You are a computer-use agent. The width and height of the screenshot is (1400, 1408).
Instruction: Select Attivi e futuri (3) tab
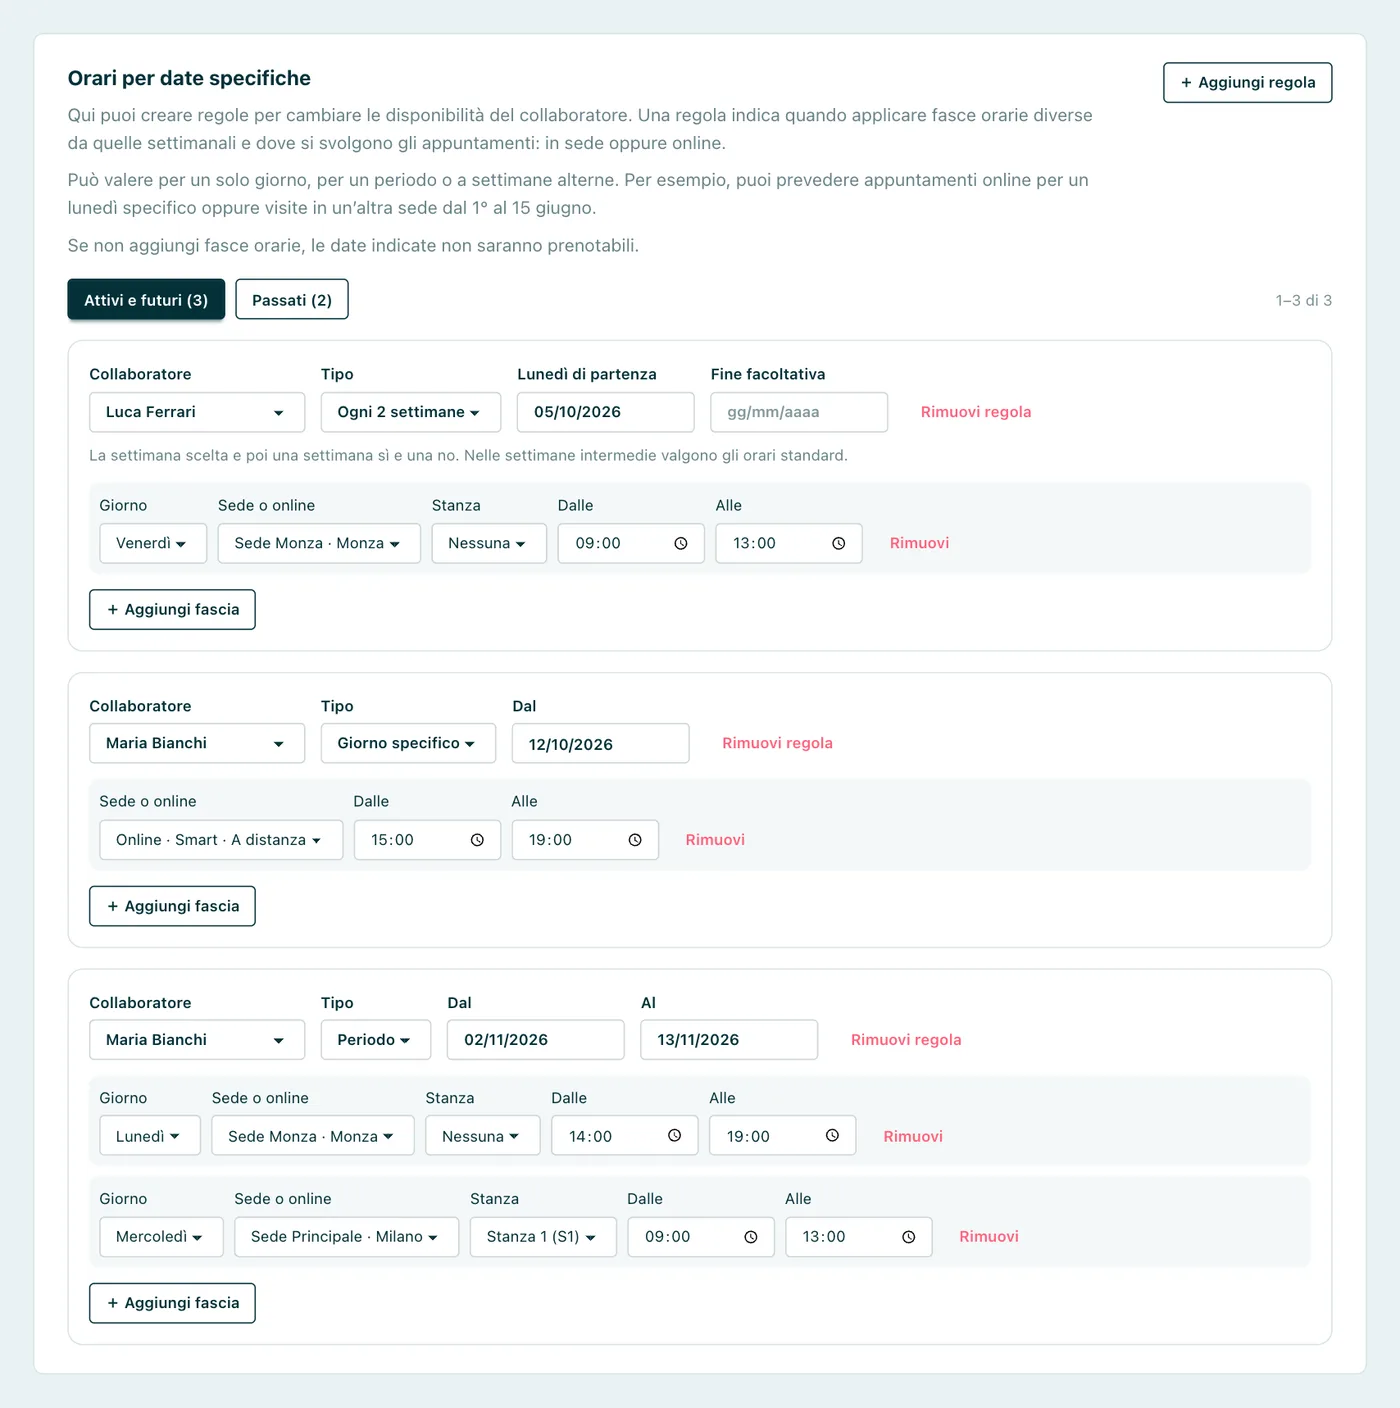146,299
